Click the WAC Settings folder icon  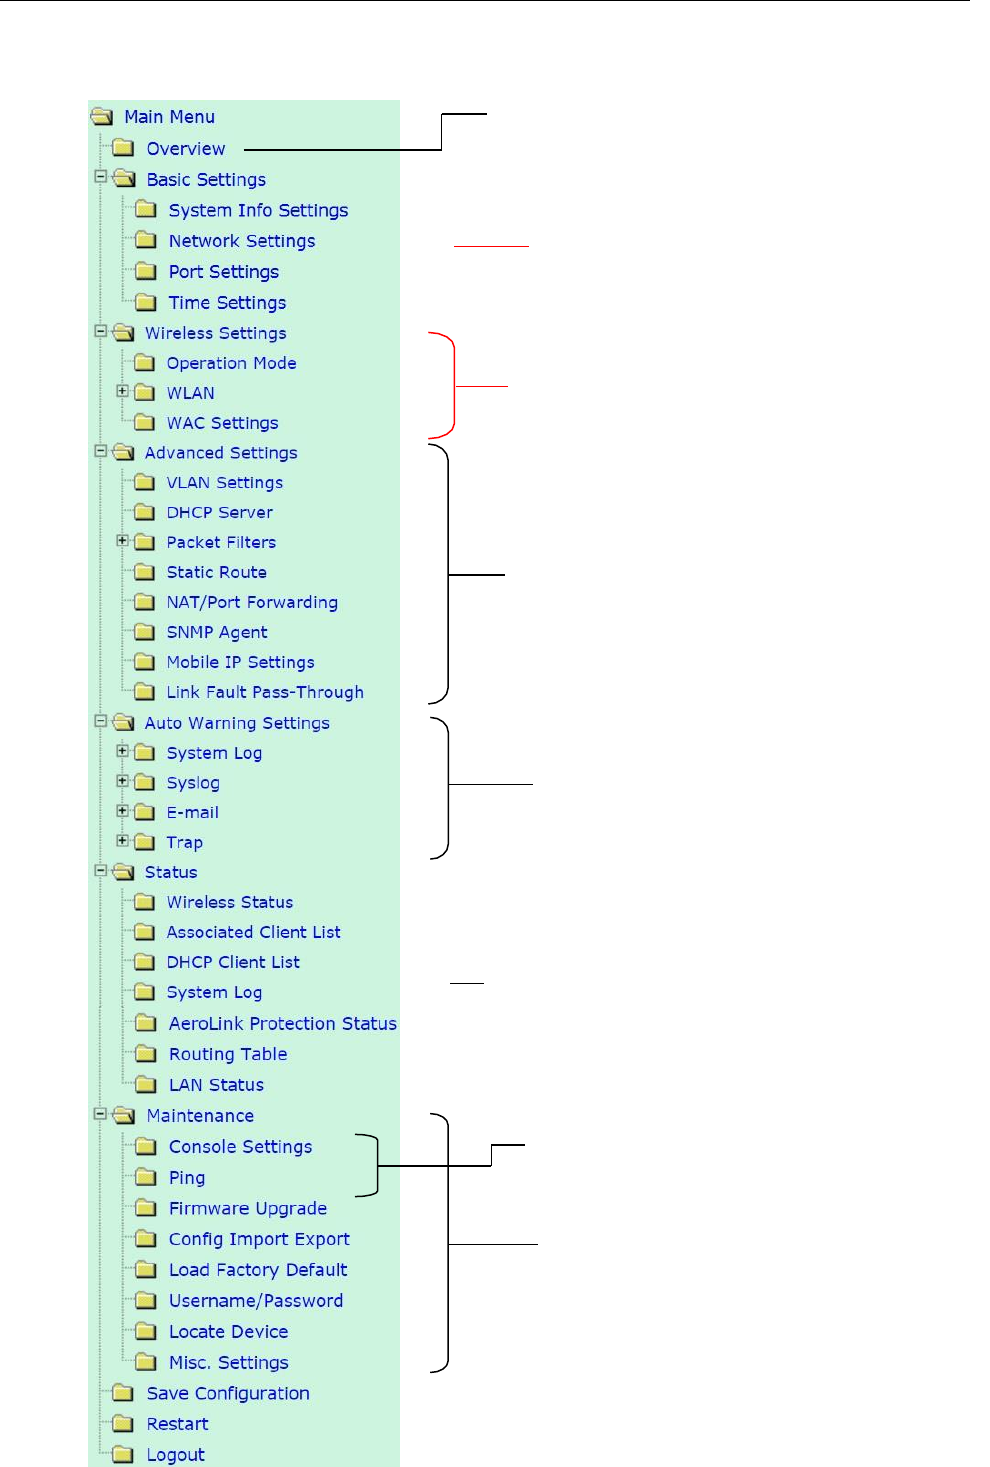[x=145, y=423]
